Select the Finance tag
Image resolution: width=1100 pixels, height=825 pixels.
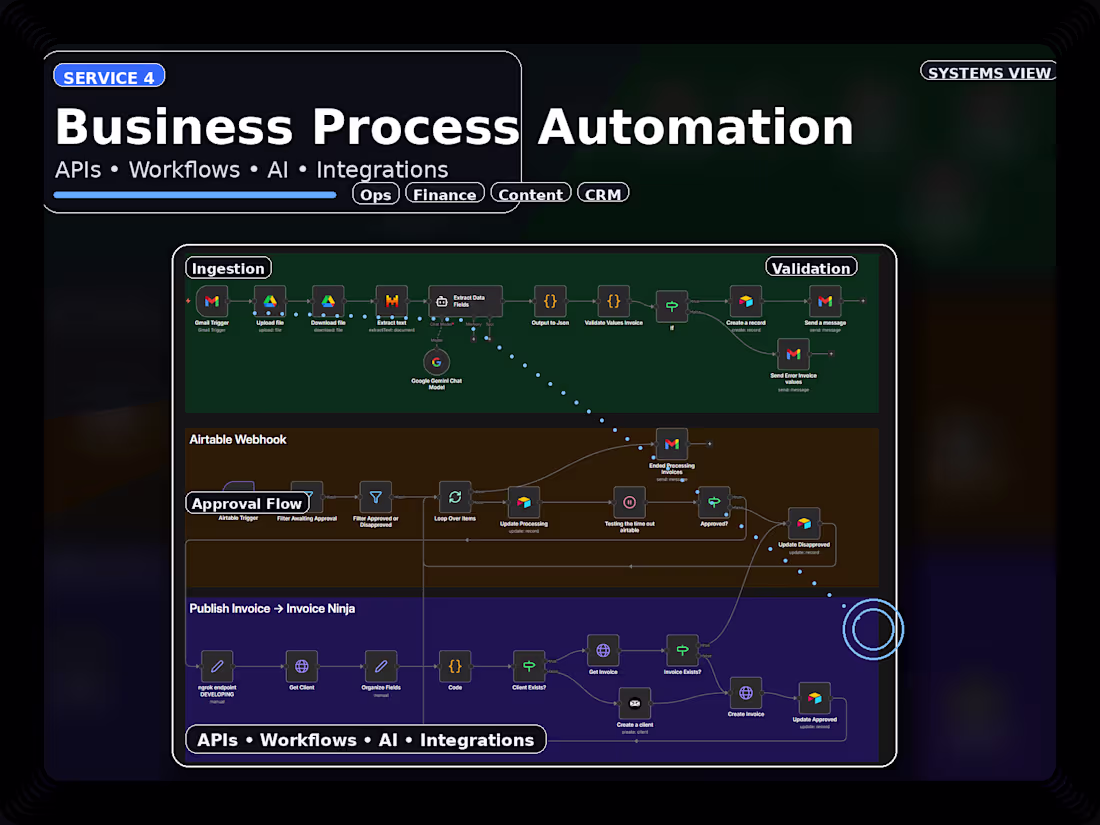[445, 194]
